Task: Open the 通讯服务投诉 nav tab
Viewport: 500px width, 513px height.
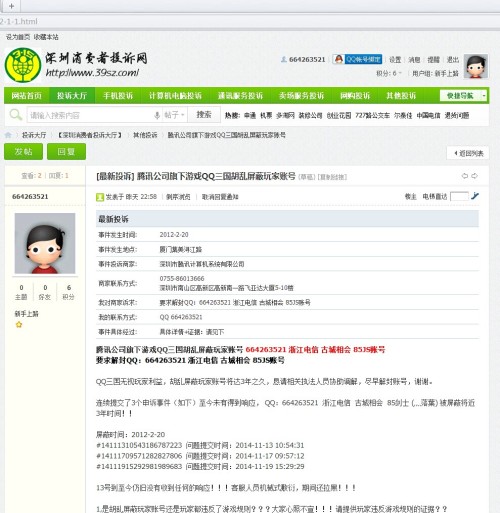Action: pos(240,96)
